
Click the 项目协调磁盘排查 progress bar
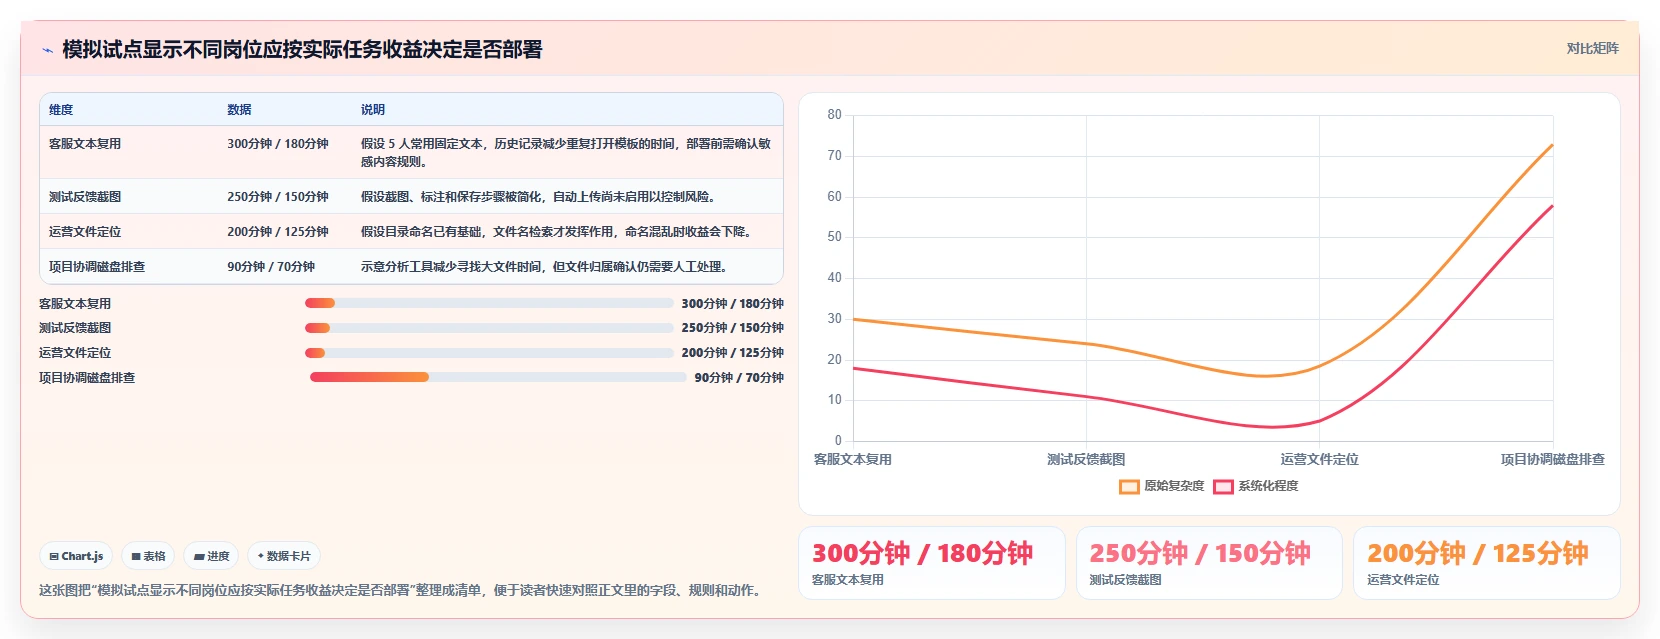tap(498, 377)
